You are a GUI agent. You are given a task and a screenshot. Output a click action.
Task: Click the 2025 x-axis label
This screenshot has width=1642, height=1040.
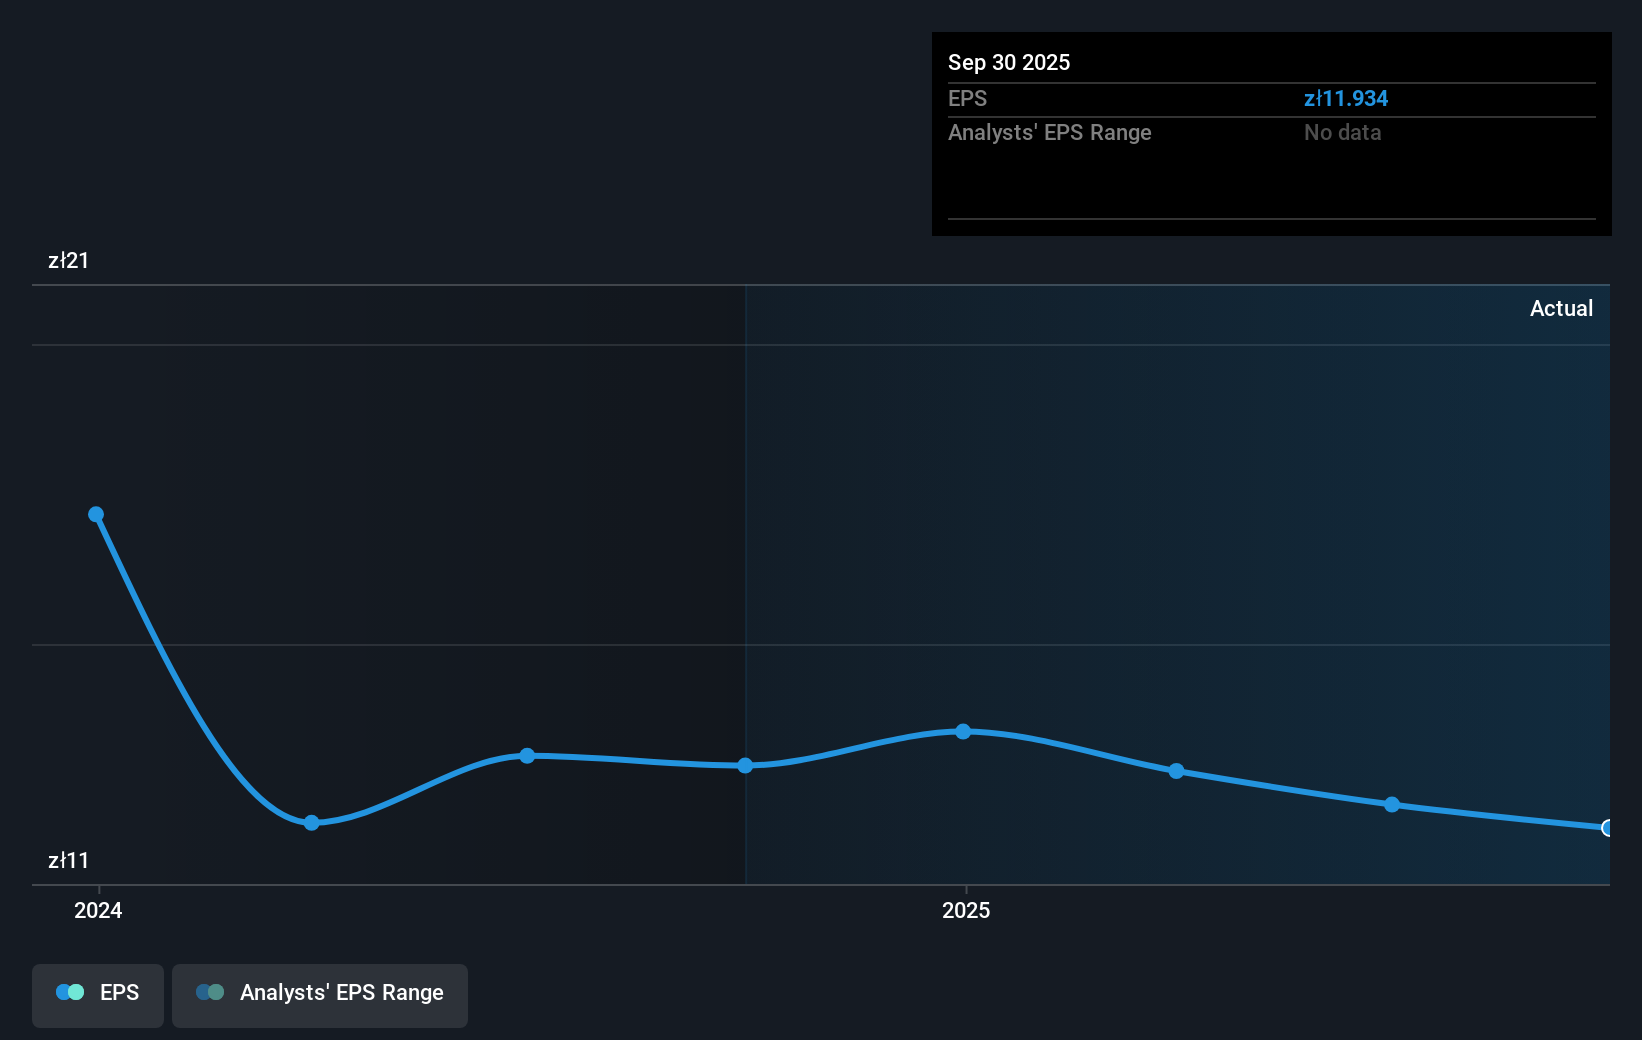(966, 910)
